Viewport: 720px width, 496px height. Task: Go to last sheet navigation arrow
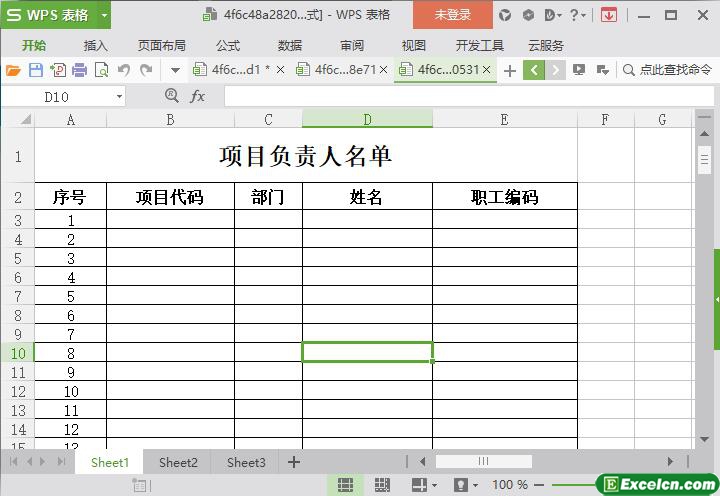61,462
